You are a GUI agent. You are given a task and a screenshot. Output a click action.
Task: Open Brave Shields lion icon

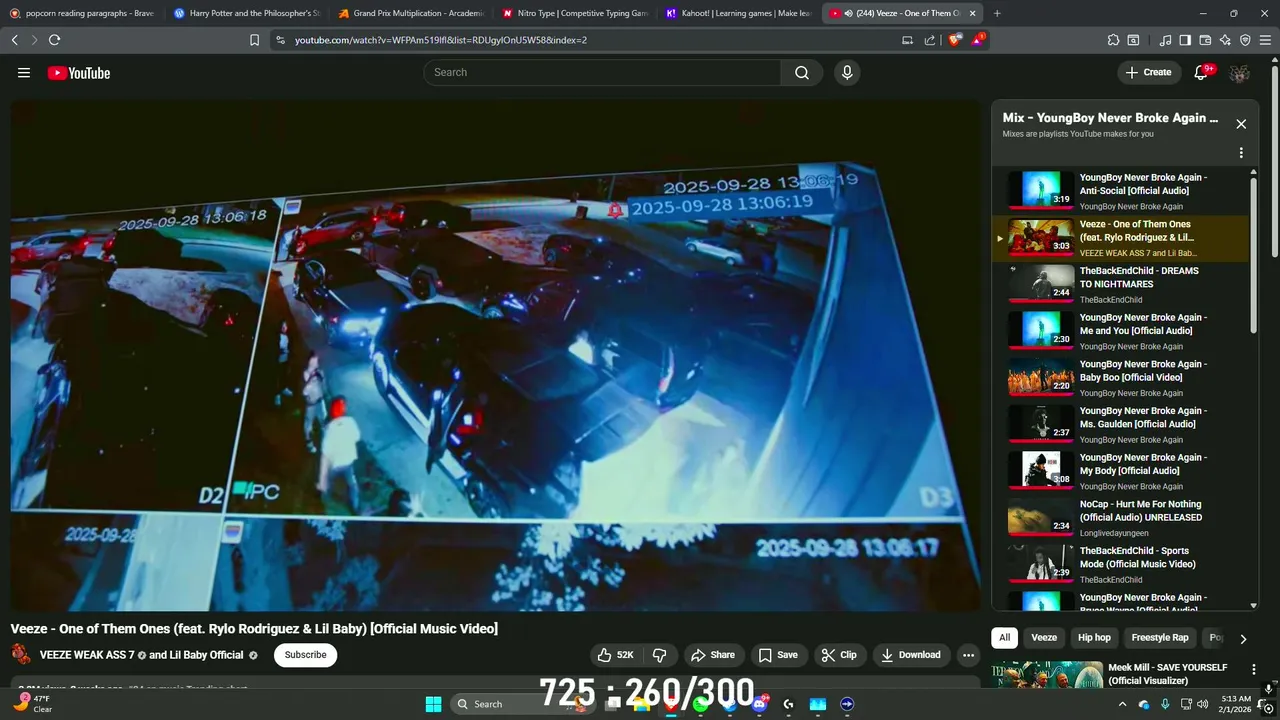[955, 40]
